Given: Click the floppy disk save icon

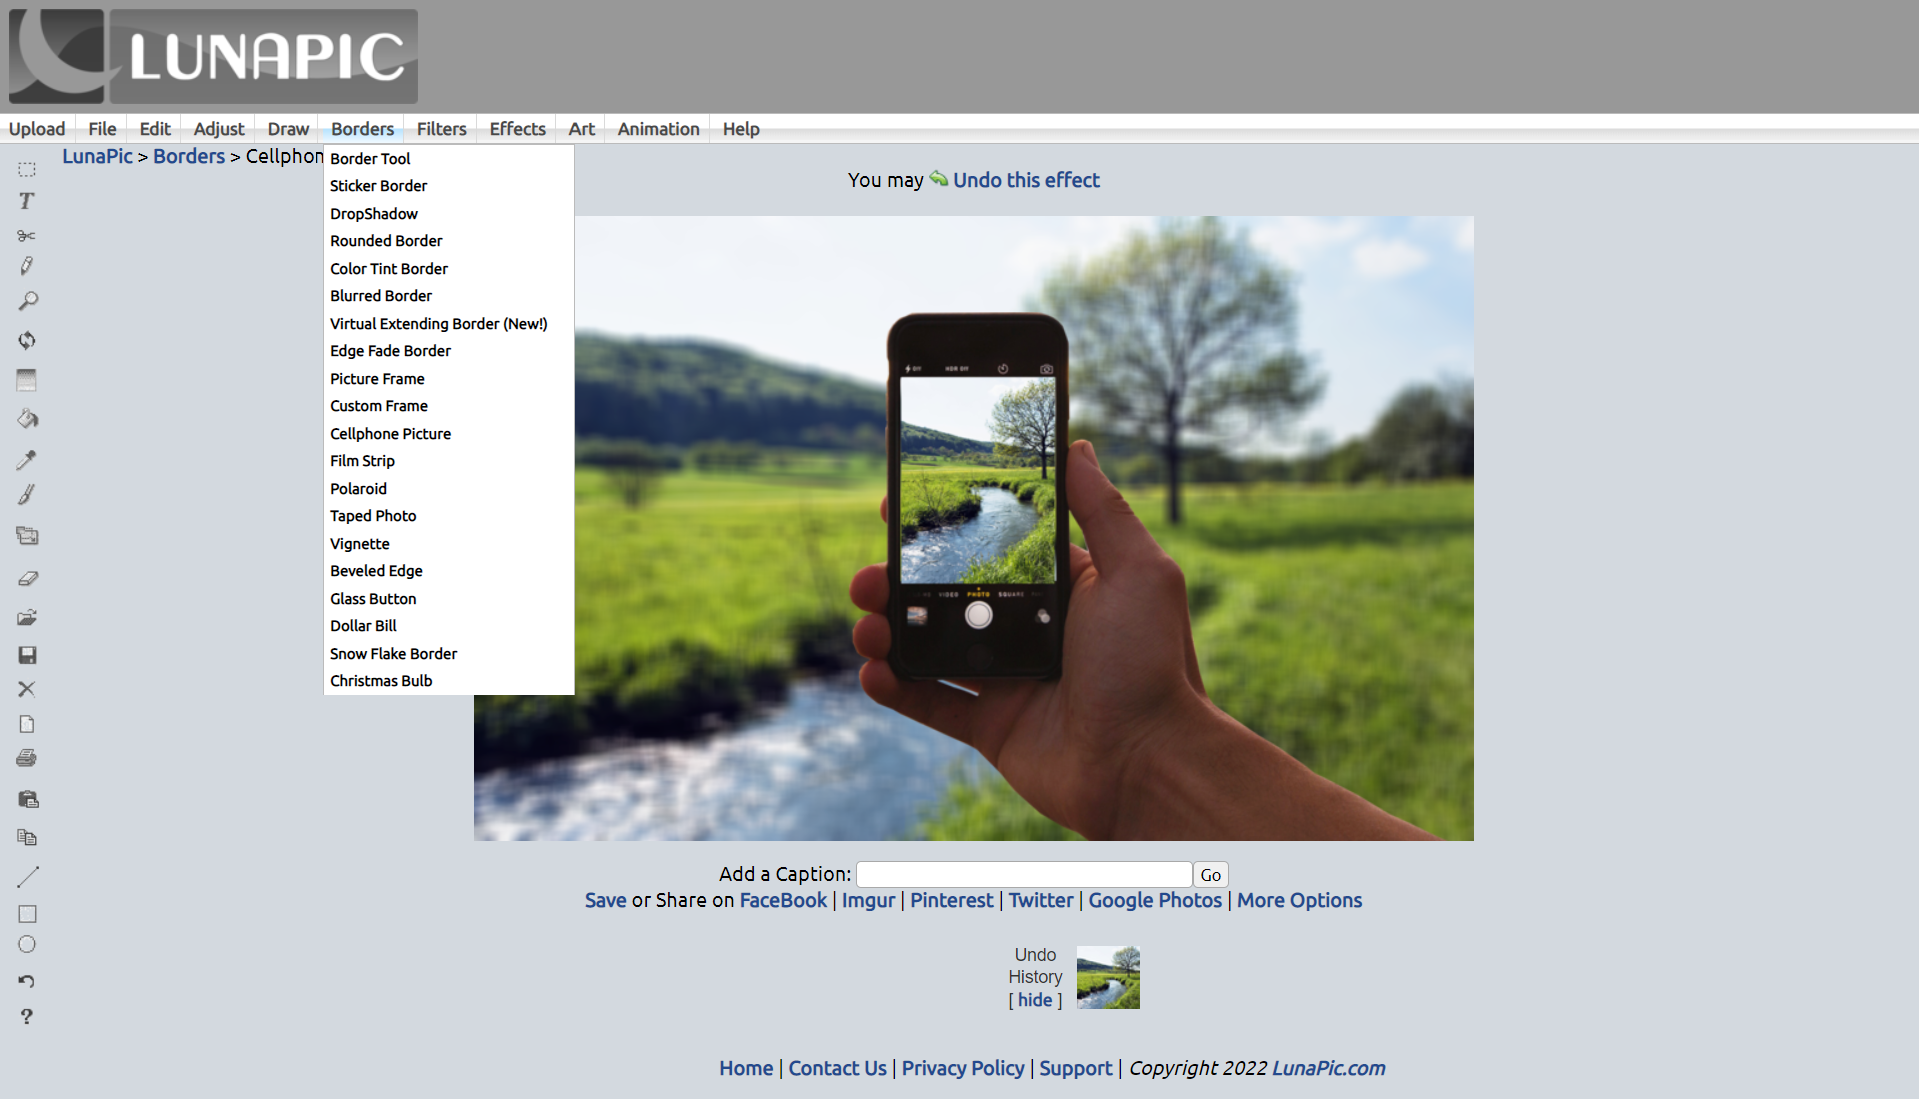Looking at the screenshot, I should 27,655.
